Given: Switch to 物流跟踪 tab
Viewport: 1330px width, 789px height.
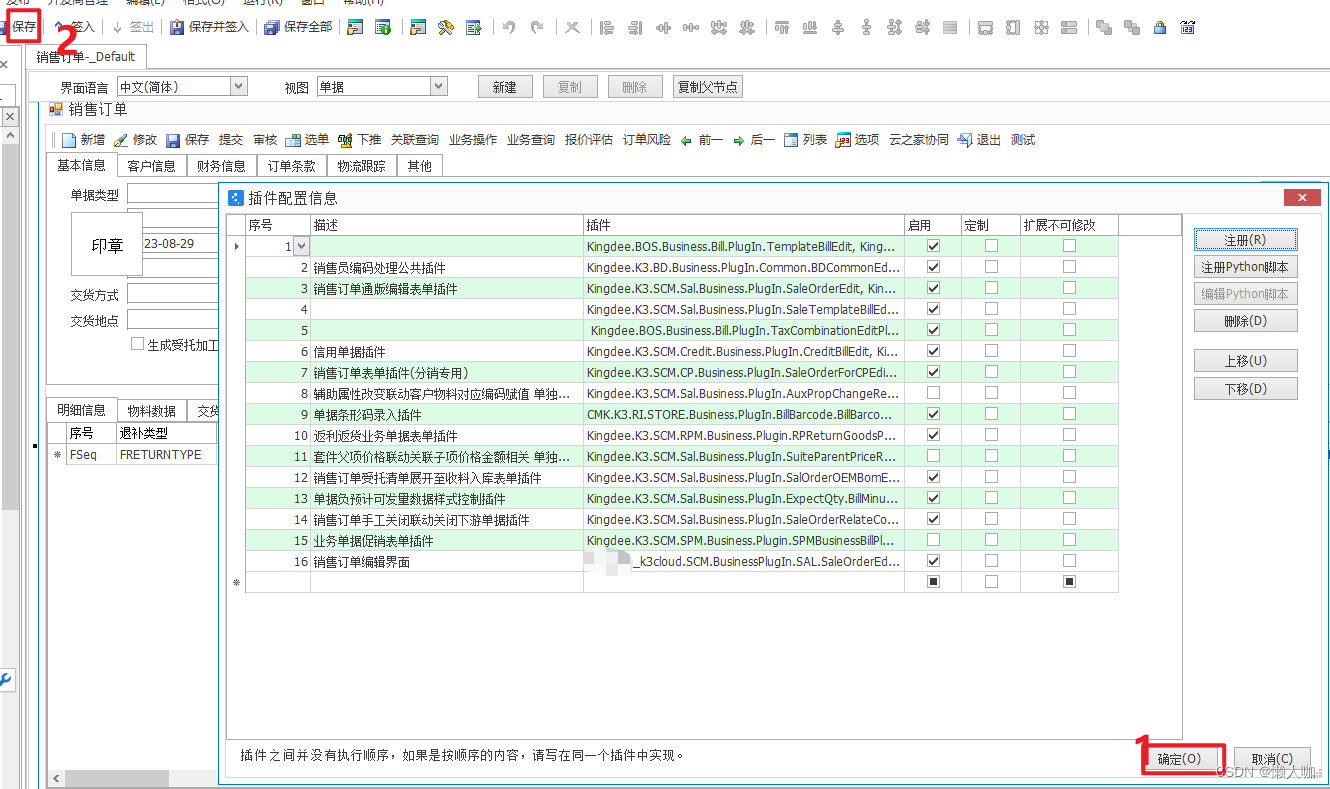Looking at the screenshot, I should [x=361, y=166].
